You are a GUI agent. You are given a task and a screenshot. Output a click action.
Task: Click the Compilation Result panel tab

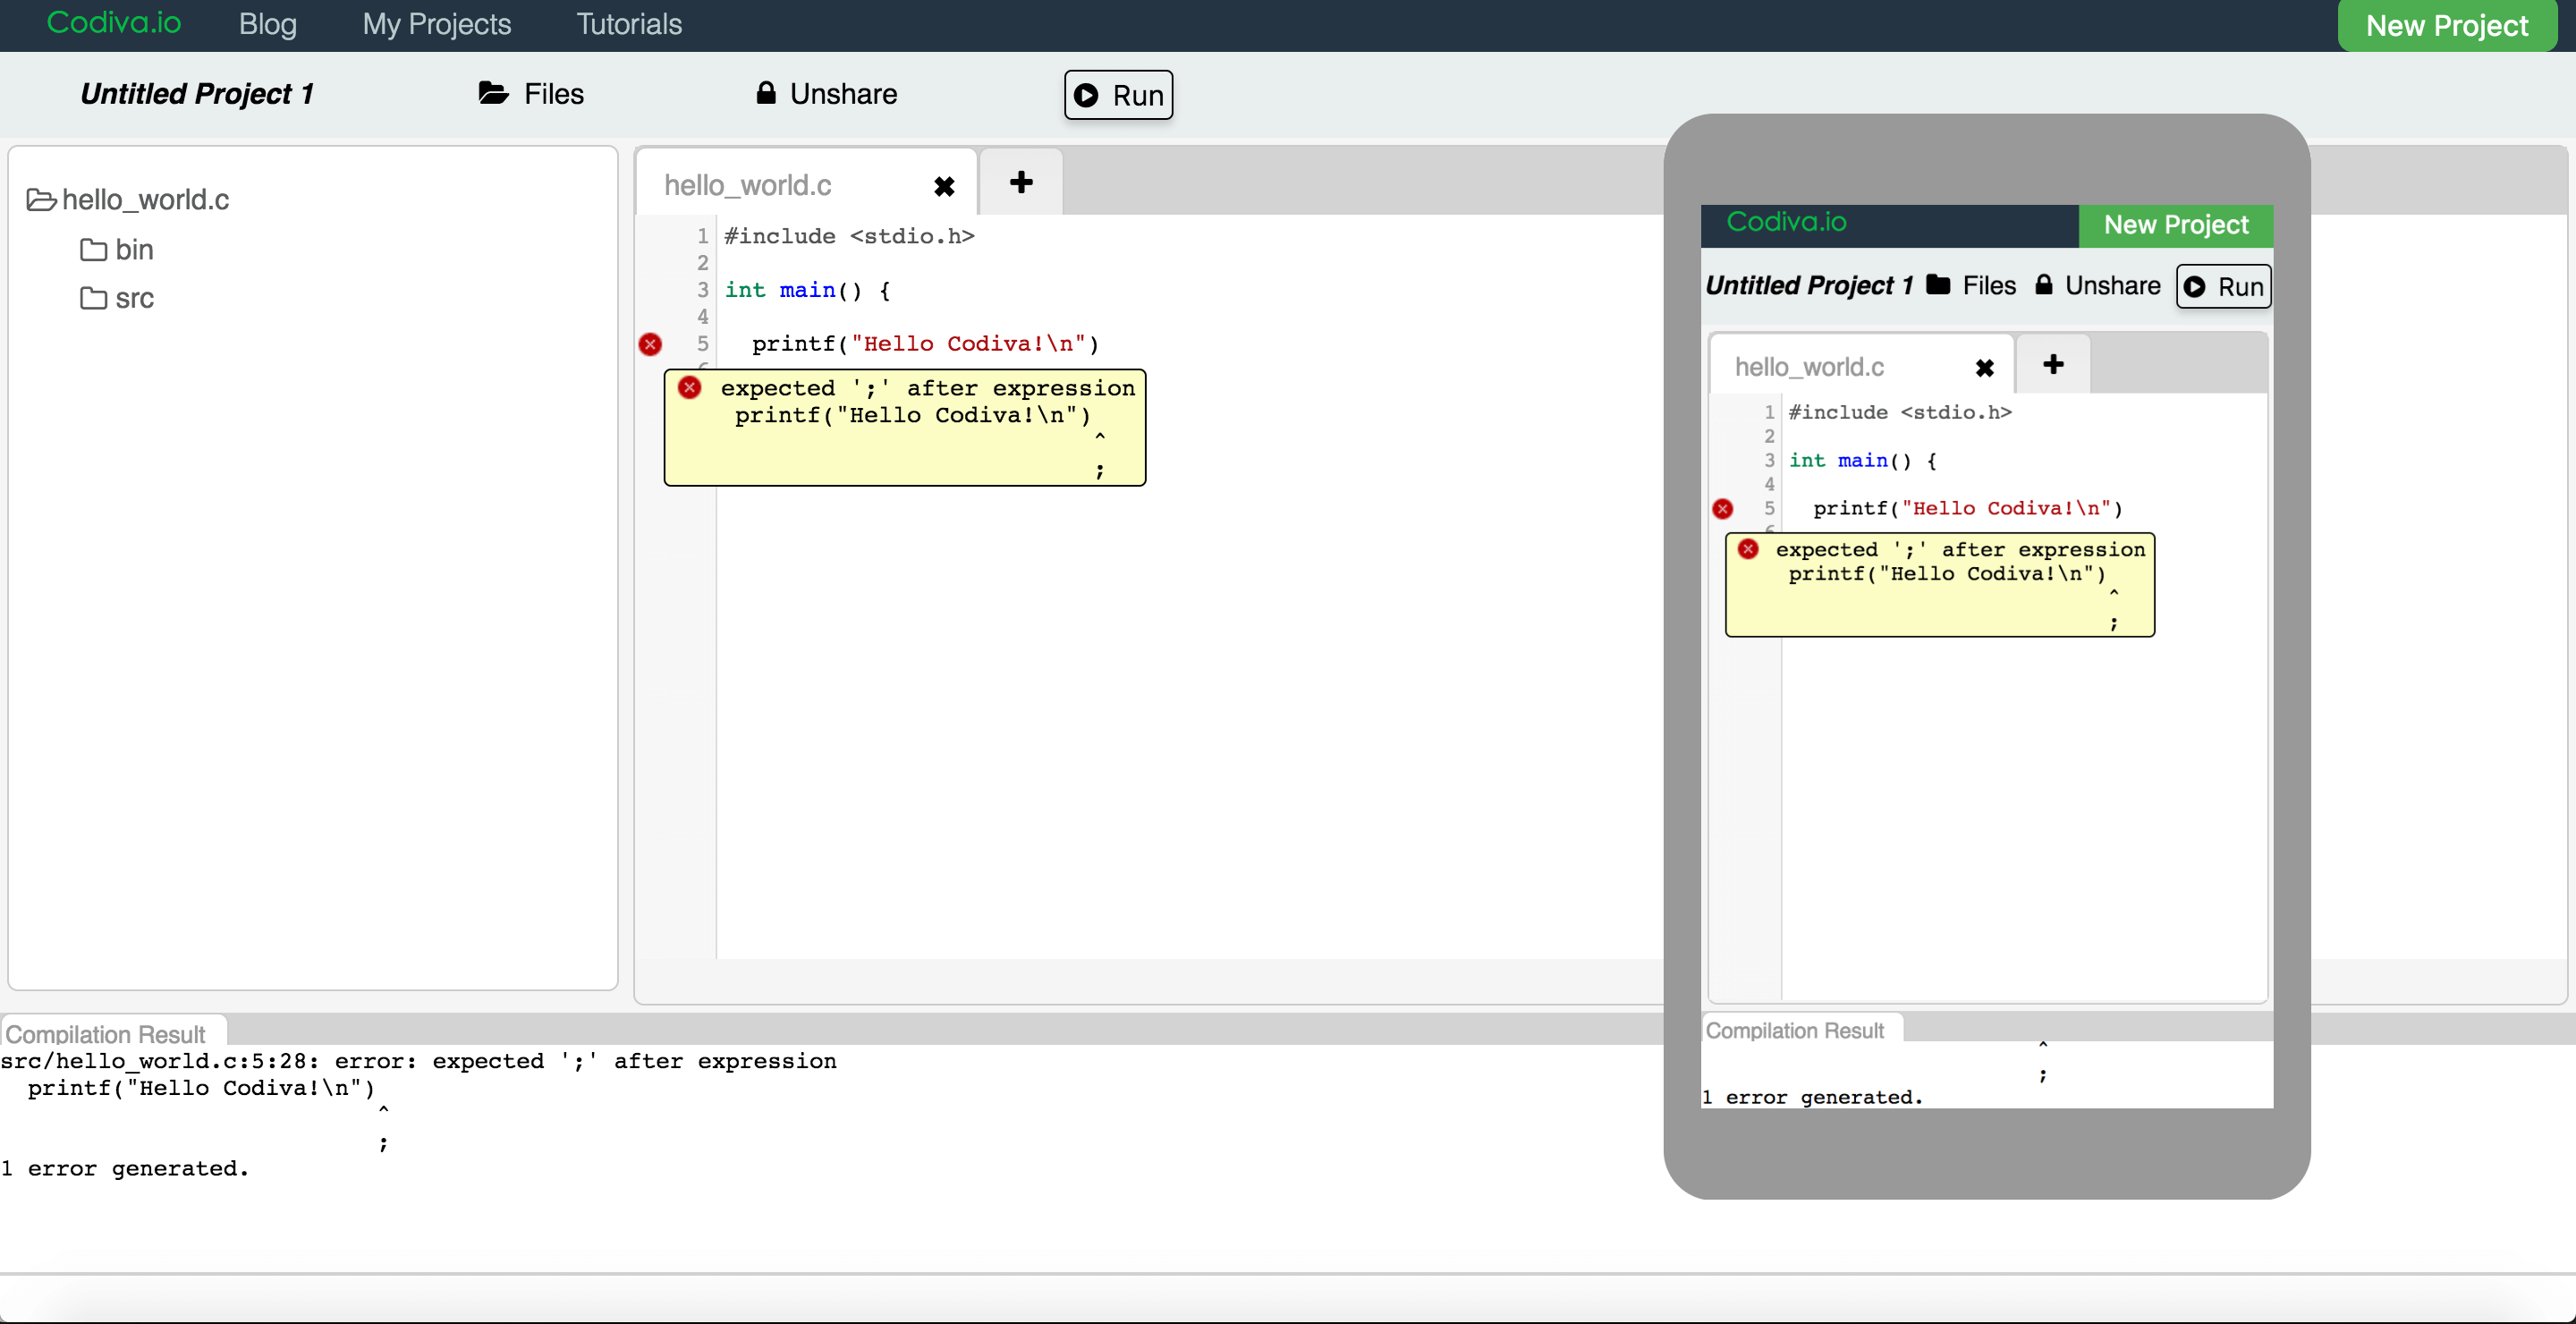[108, 1031]
